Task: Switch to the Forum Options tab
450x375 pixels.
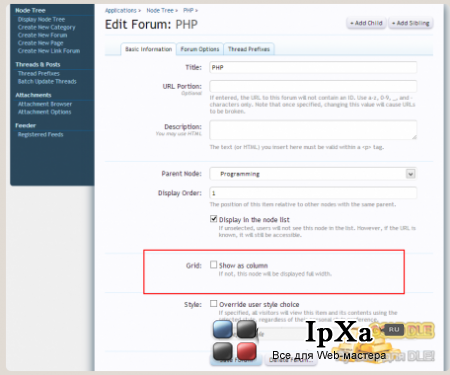Action: coord(200,49)
